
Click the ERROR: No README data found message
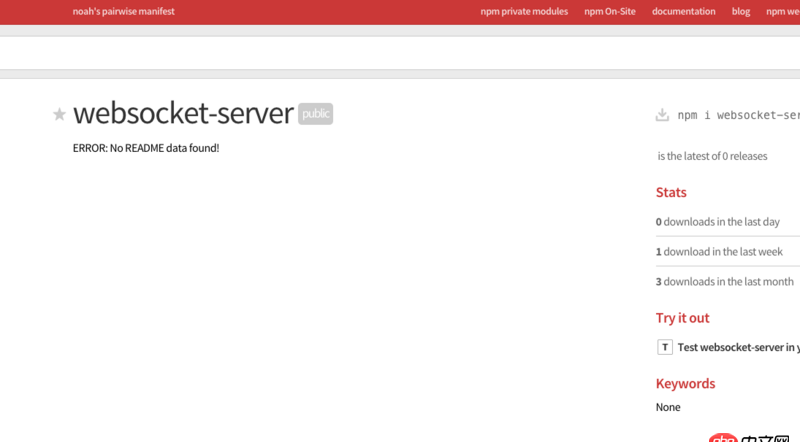[146, 148]
